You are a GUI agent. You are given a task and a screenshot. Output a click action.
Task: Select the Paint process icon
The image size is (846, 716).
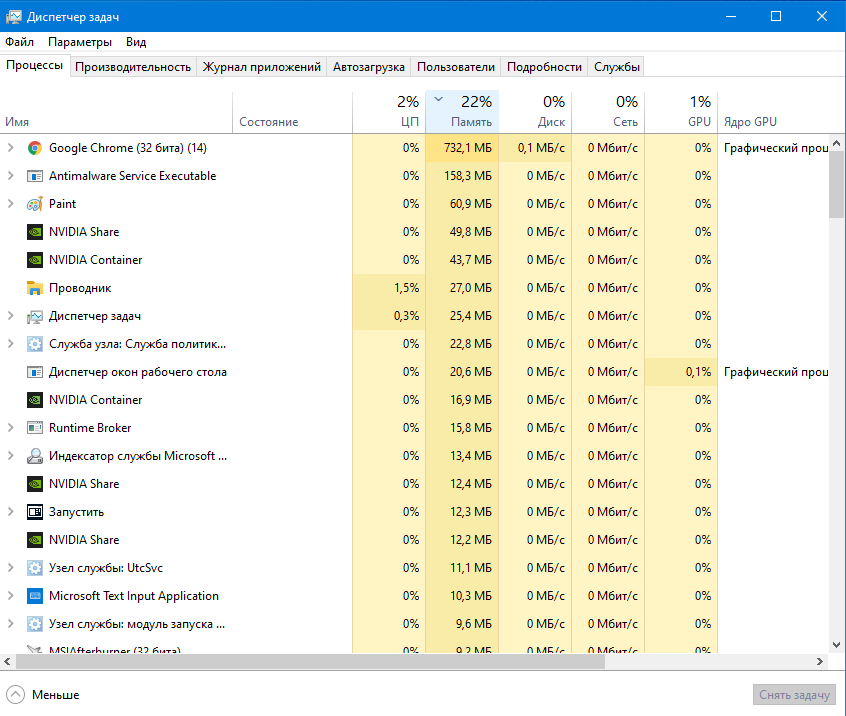[x=35, y=204]
